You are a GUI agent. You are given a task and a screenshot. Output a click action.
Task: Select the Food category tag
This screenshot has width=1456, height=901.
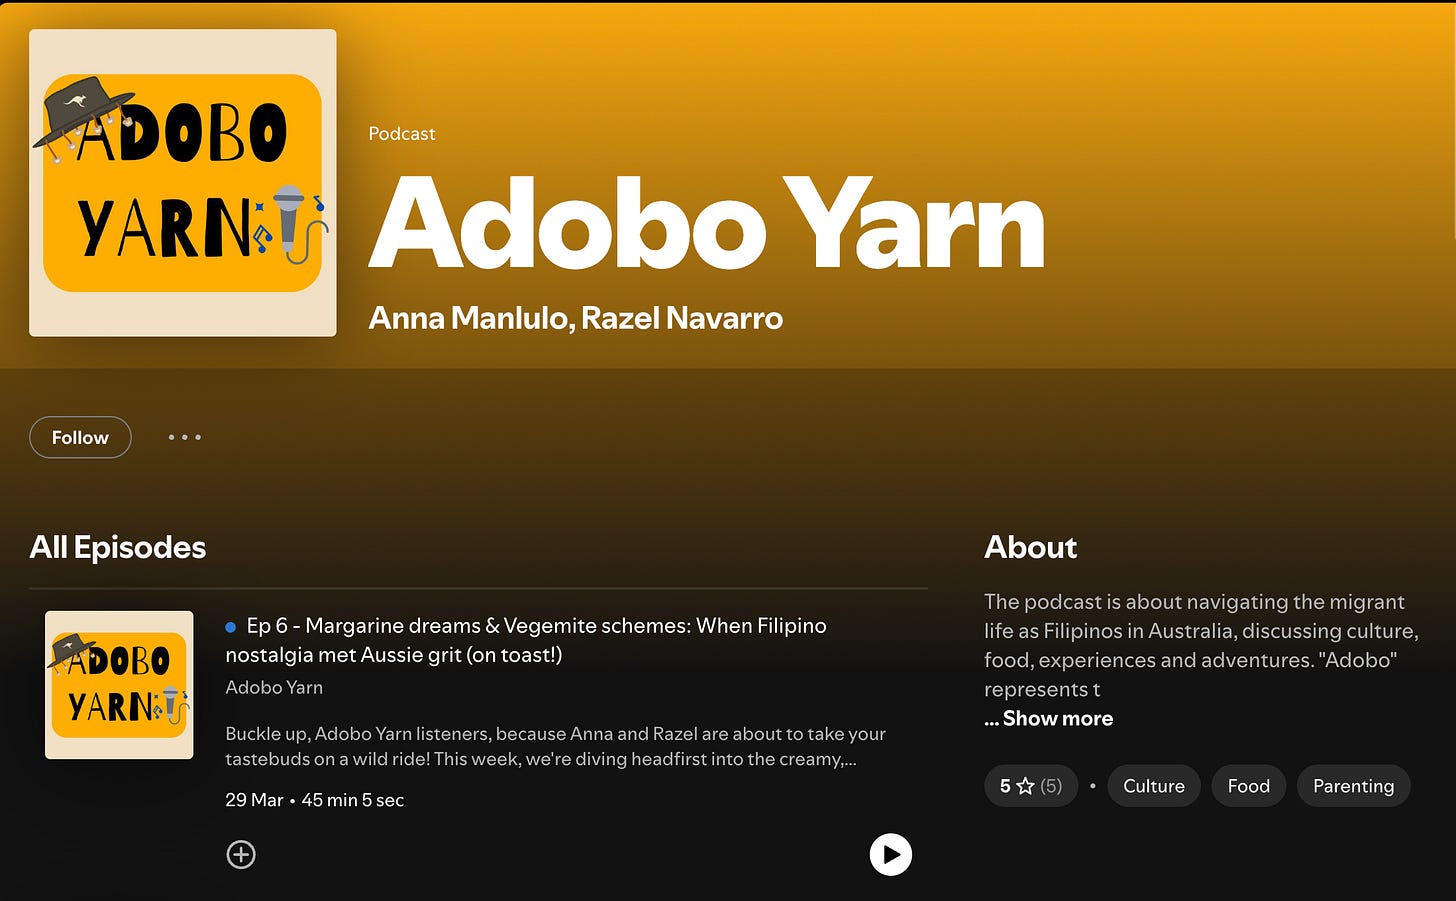pyautogui.click(x=1249, y=786)
